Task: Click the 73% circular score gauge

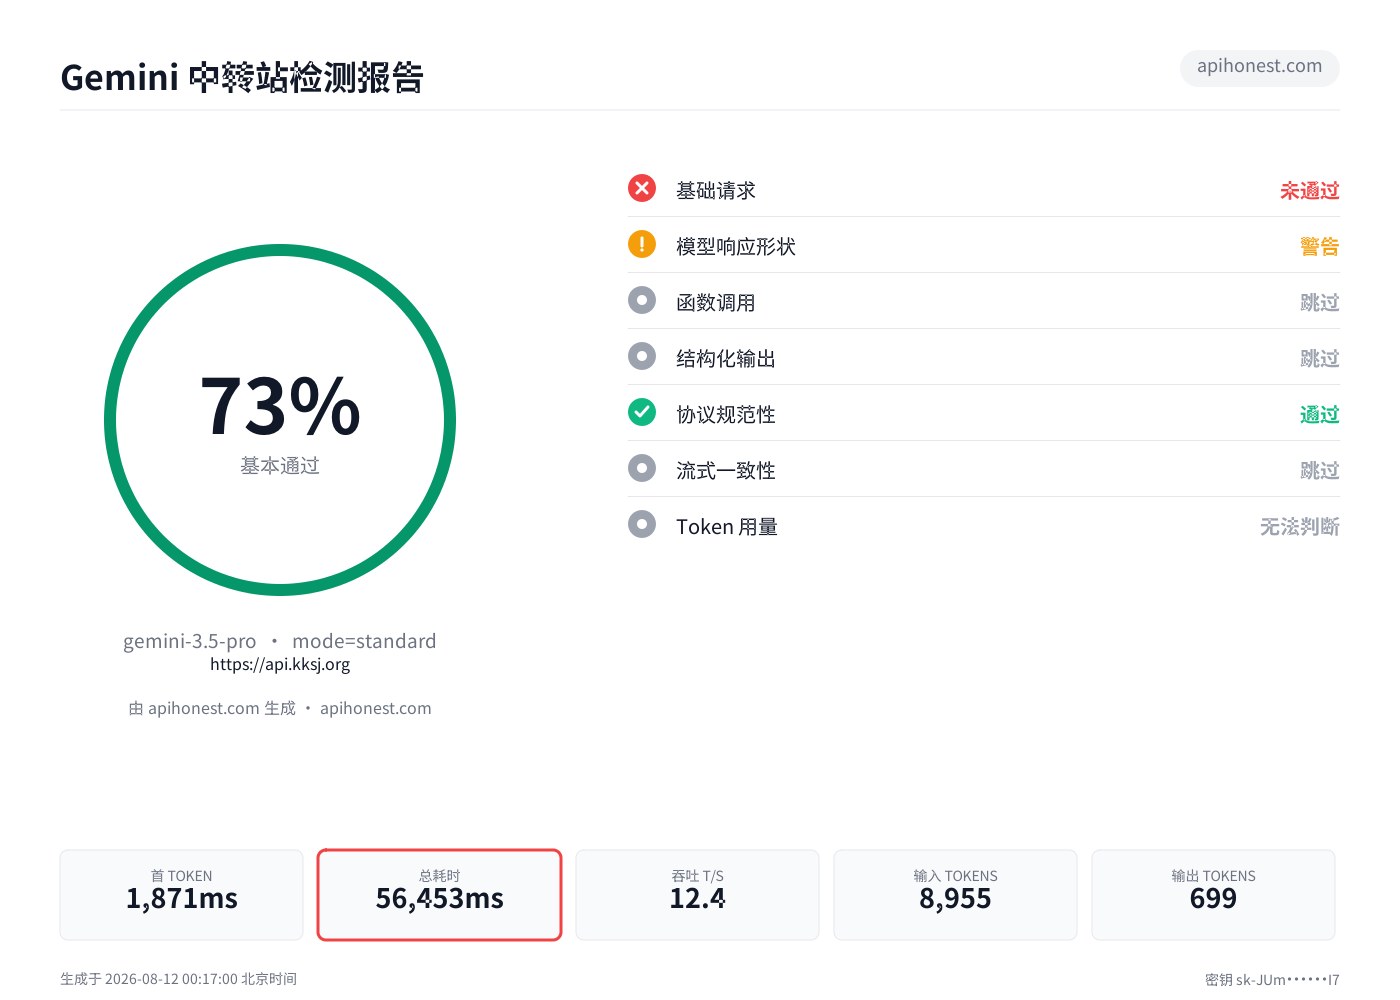Action: click(280, 420)
